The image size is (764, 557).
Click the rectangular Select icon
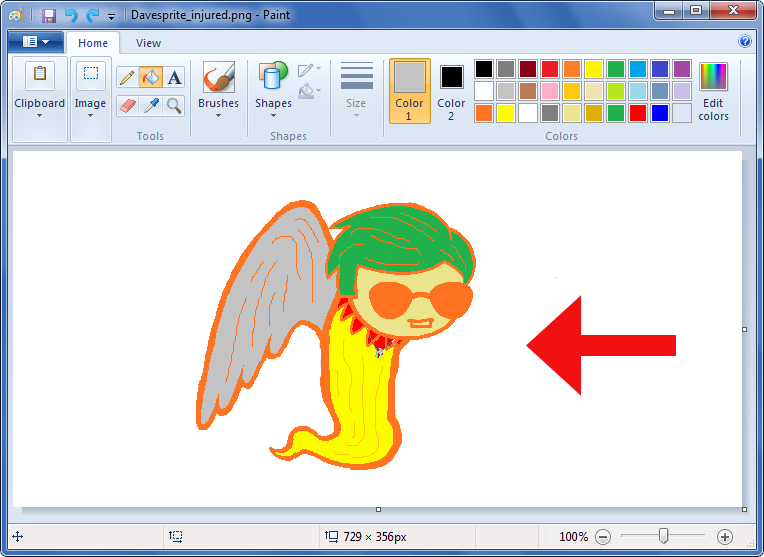pyautogui.click(x=91, y=75)
